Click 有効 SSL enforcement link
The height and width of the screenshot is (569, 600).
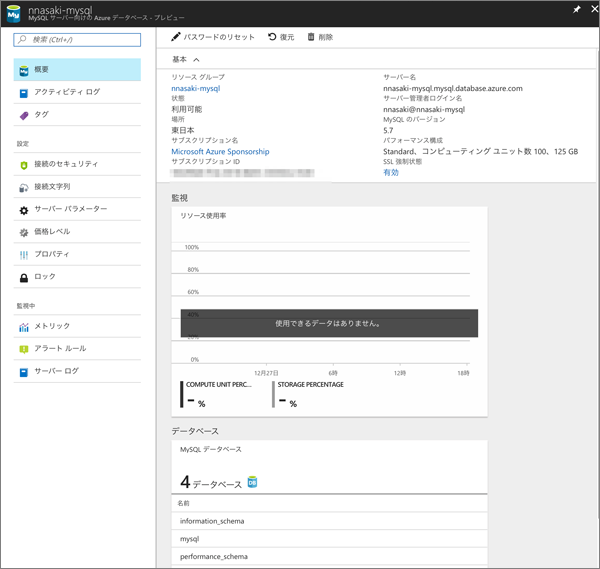click(391, 173)
